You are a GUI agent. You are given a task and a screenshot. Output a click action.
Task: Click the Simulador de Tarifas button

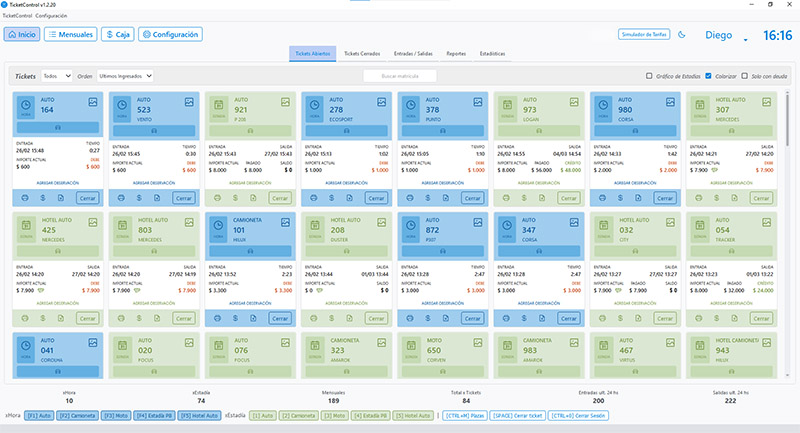click(643, 34)
